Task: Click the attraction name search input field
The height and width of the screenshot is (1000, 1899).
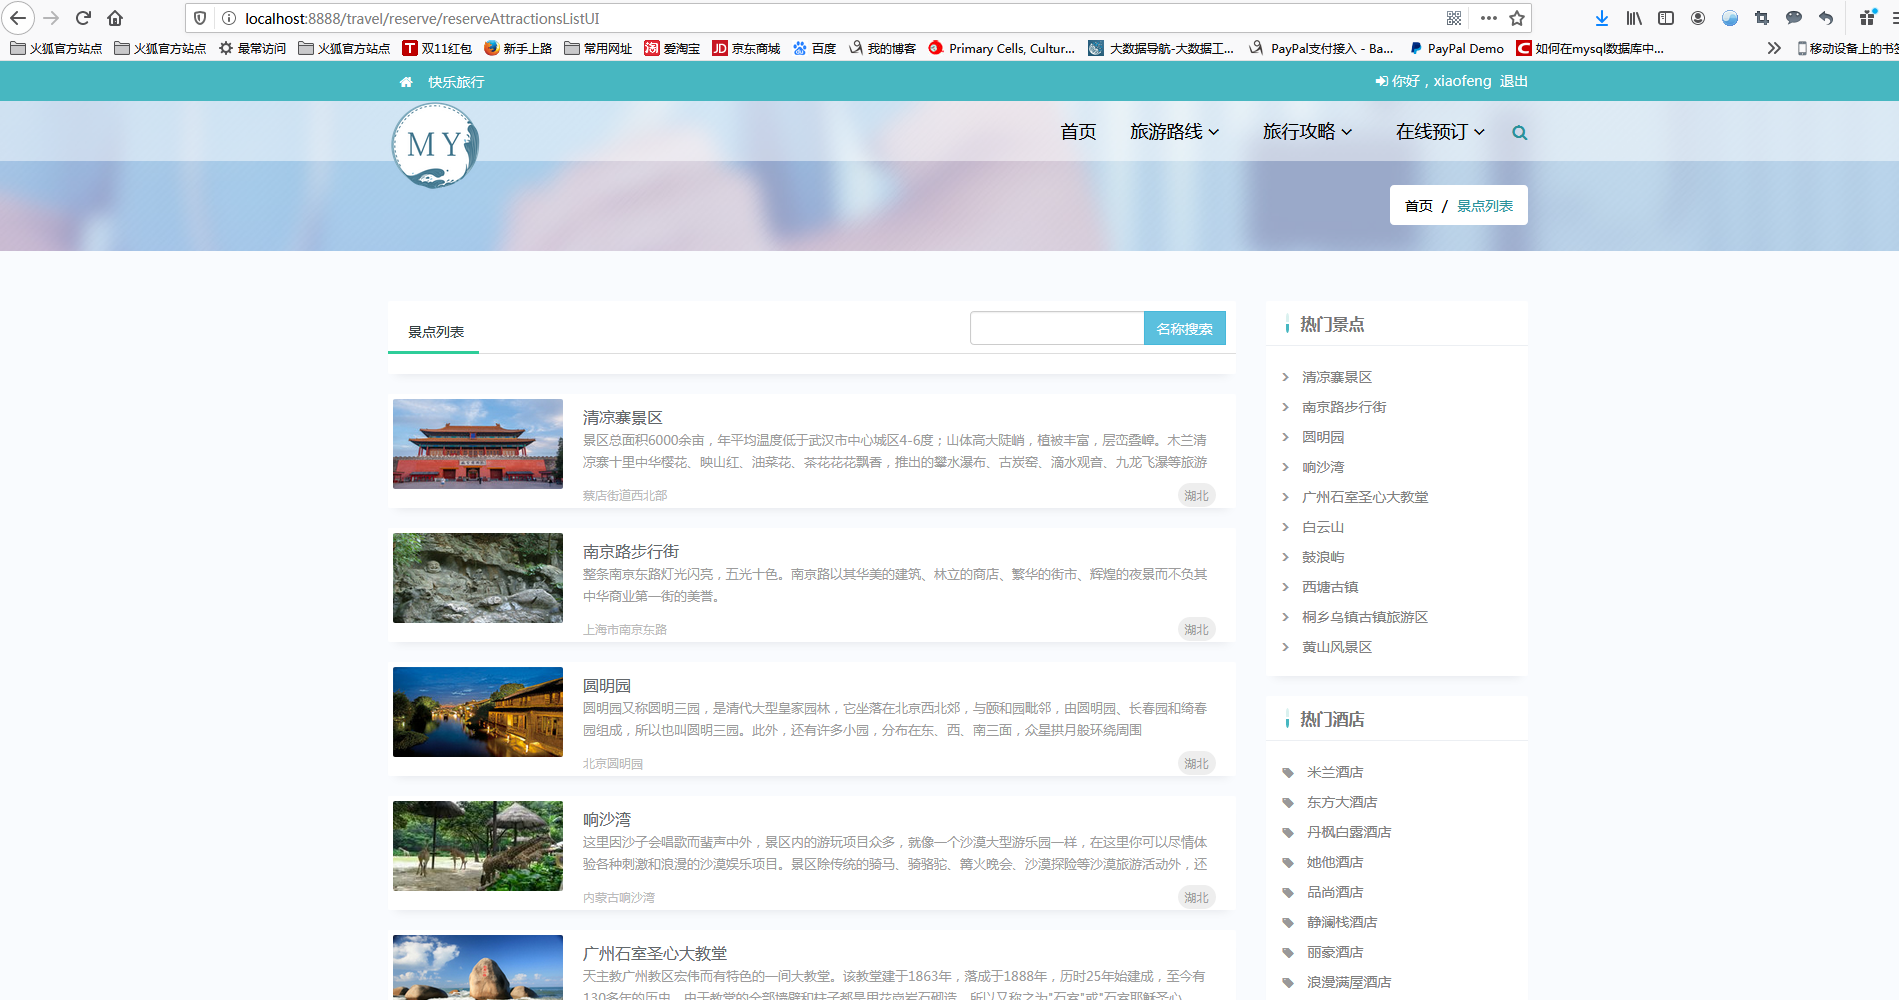Action: (1056, 328)
